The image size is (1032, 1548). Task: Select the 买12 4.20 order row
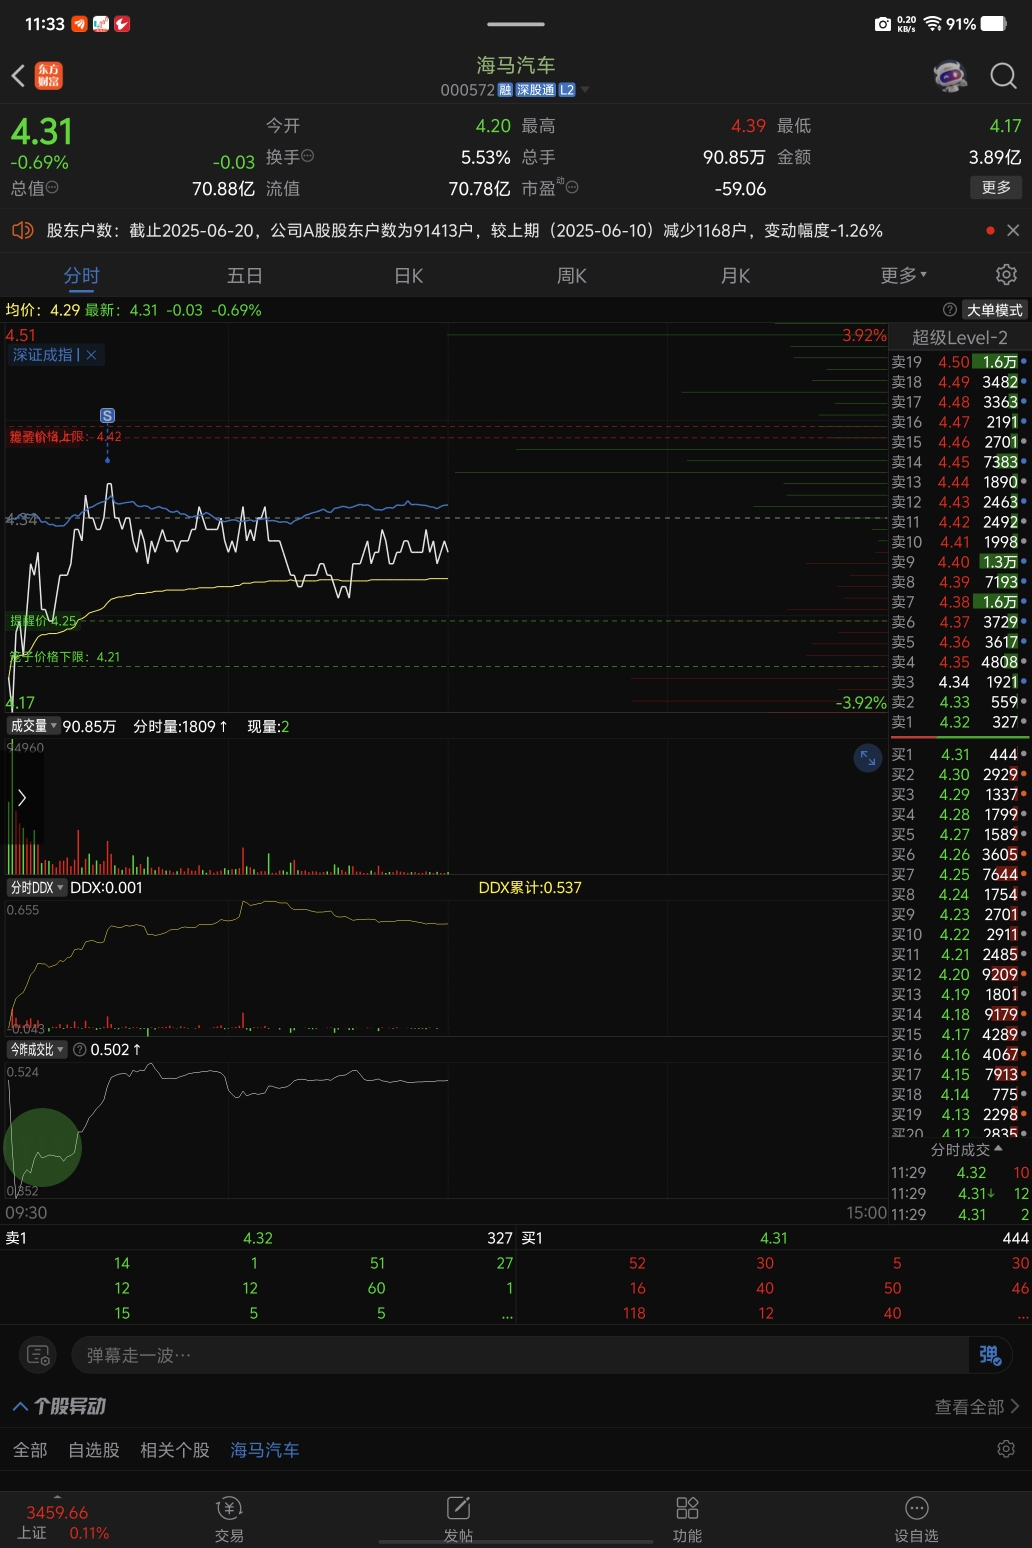pyautogui.click(x=960, y=975)
